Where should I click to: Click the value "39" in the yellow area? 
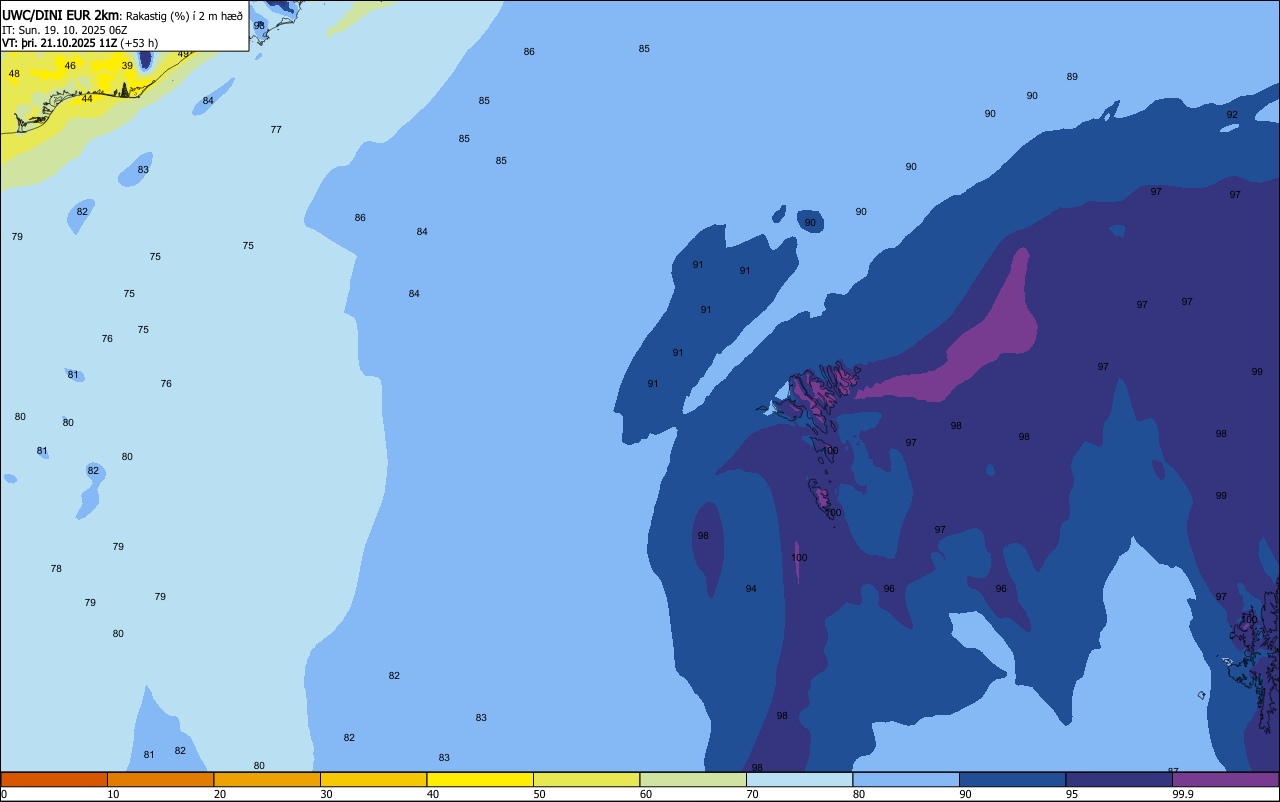pos(127,66)
